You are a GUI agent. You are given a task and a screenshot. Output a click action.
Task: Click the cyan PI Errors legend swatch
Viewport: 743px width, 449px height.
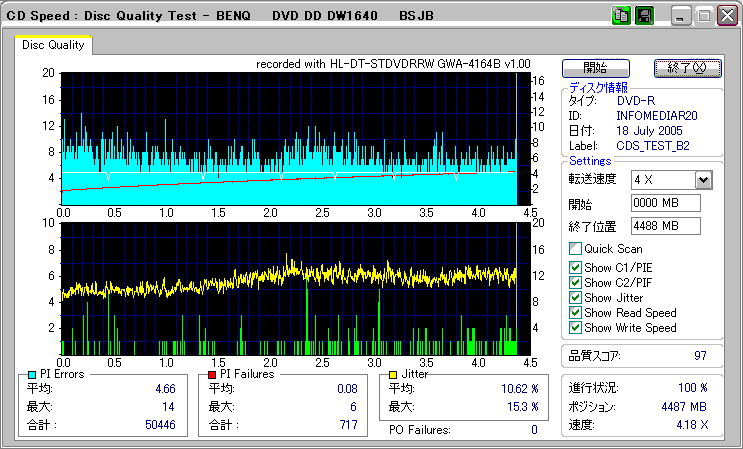point(32,374)
